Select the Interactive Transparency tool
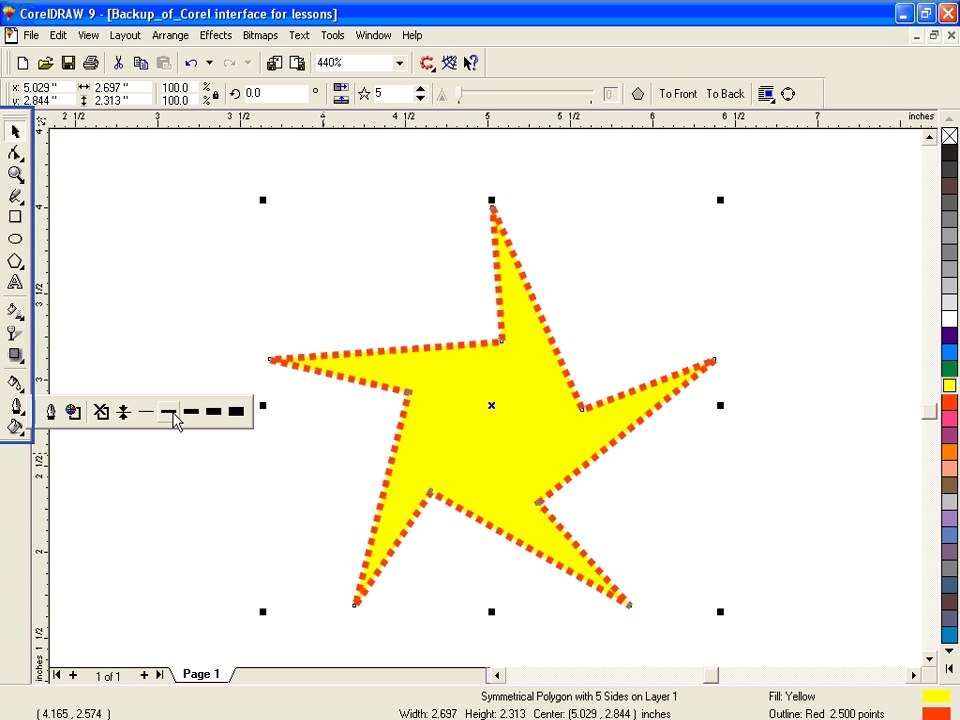This screenshot has width=960, height=720. tap(15, 333)
